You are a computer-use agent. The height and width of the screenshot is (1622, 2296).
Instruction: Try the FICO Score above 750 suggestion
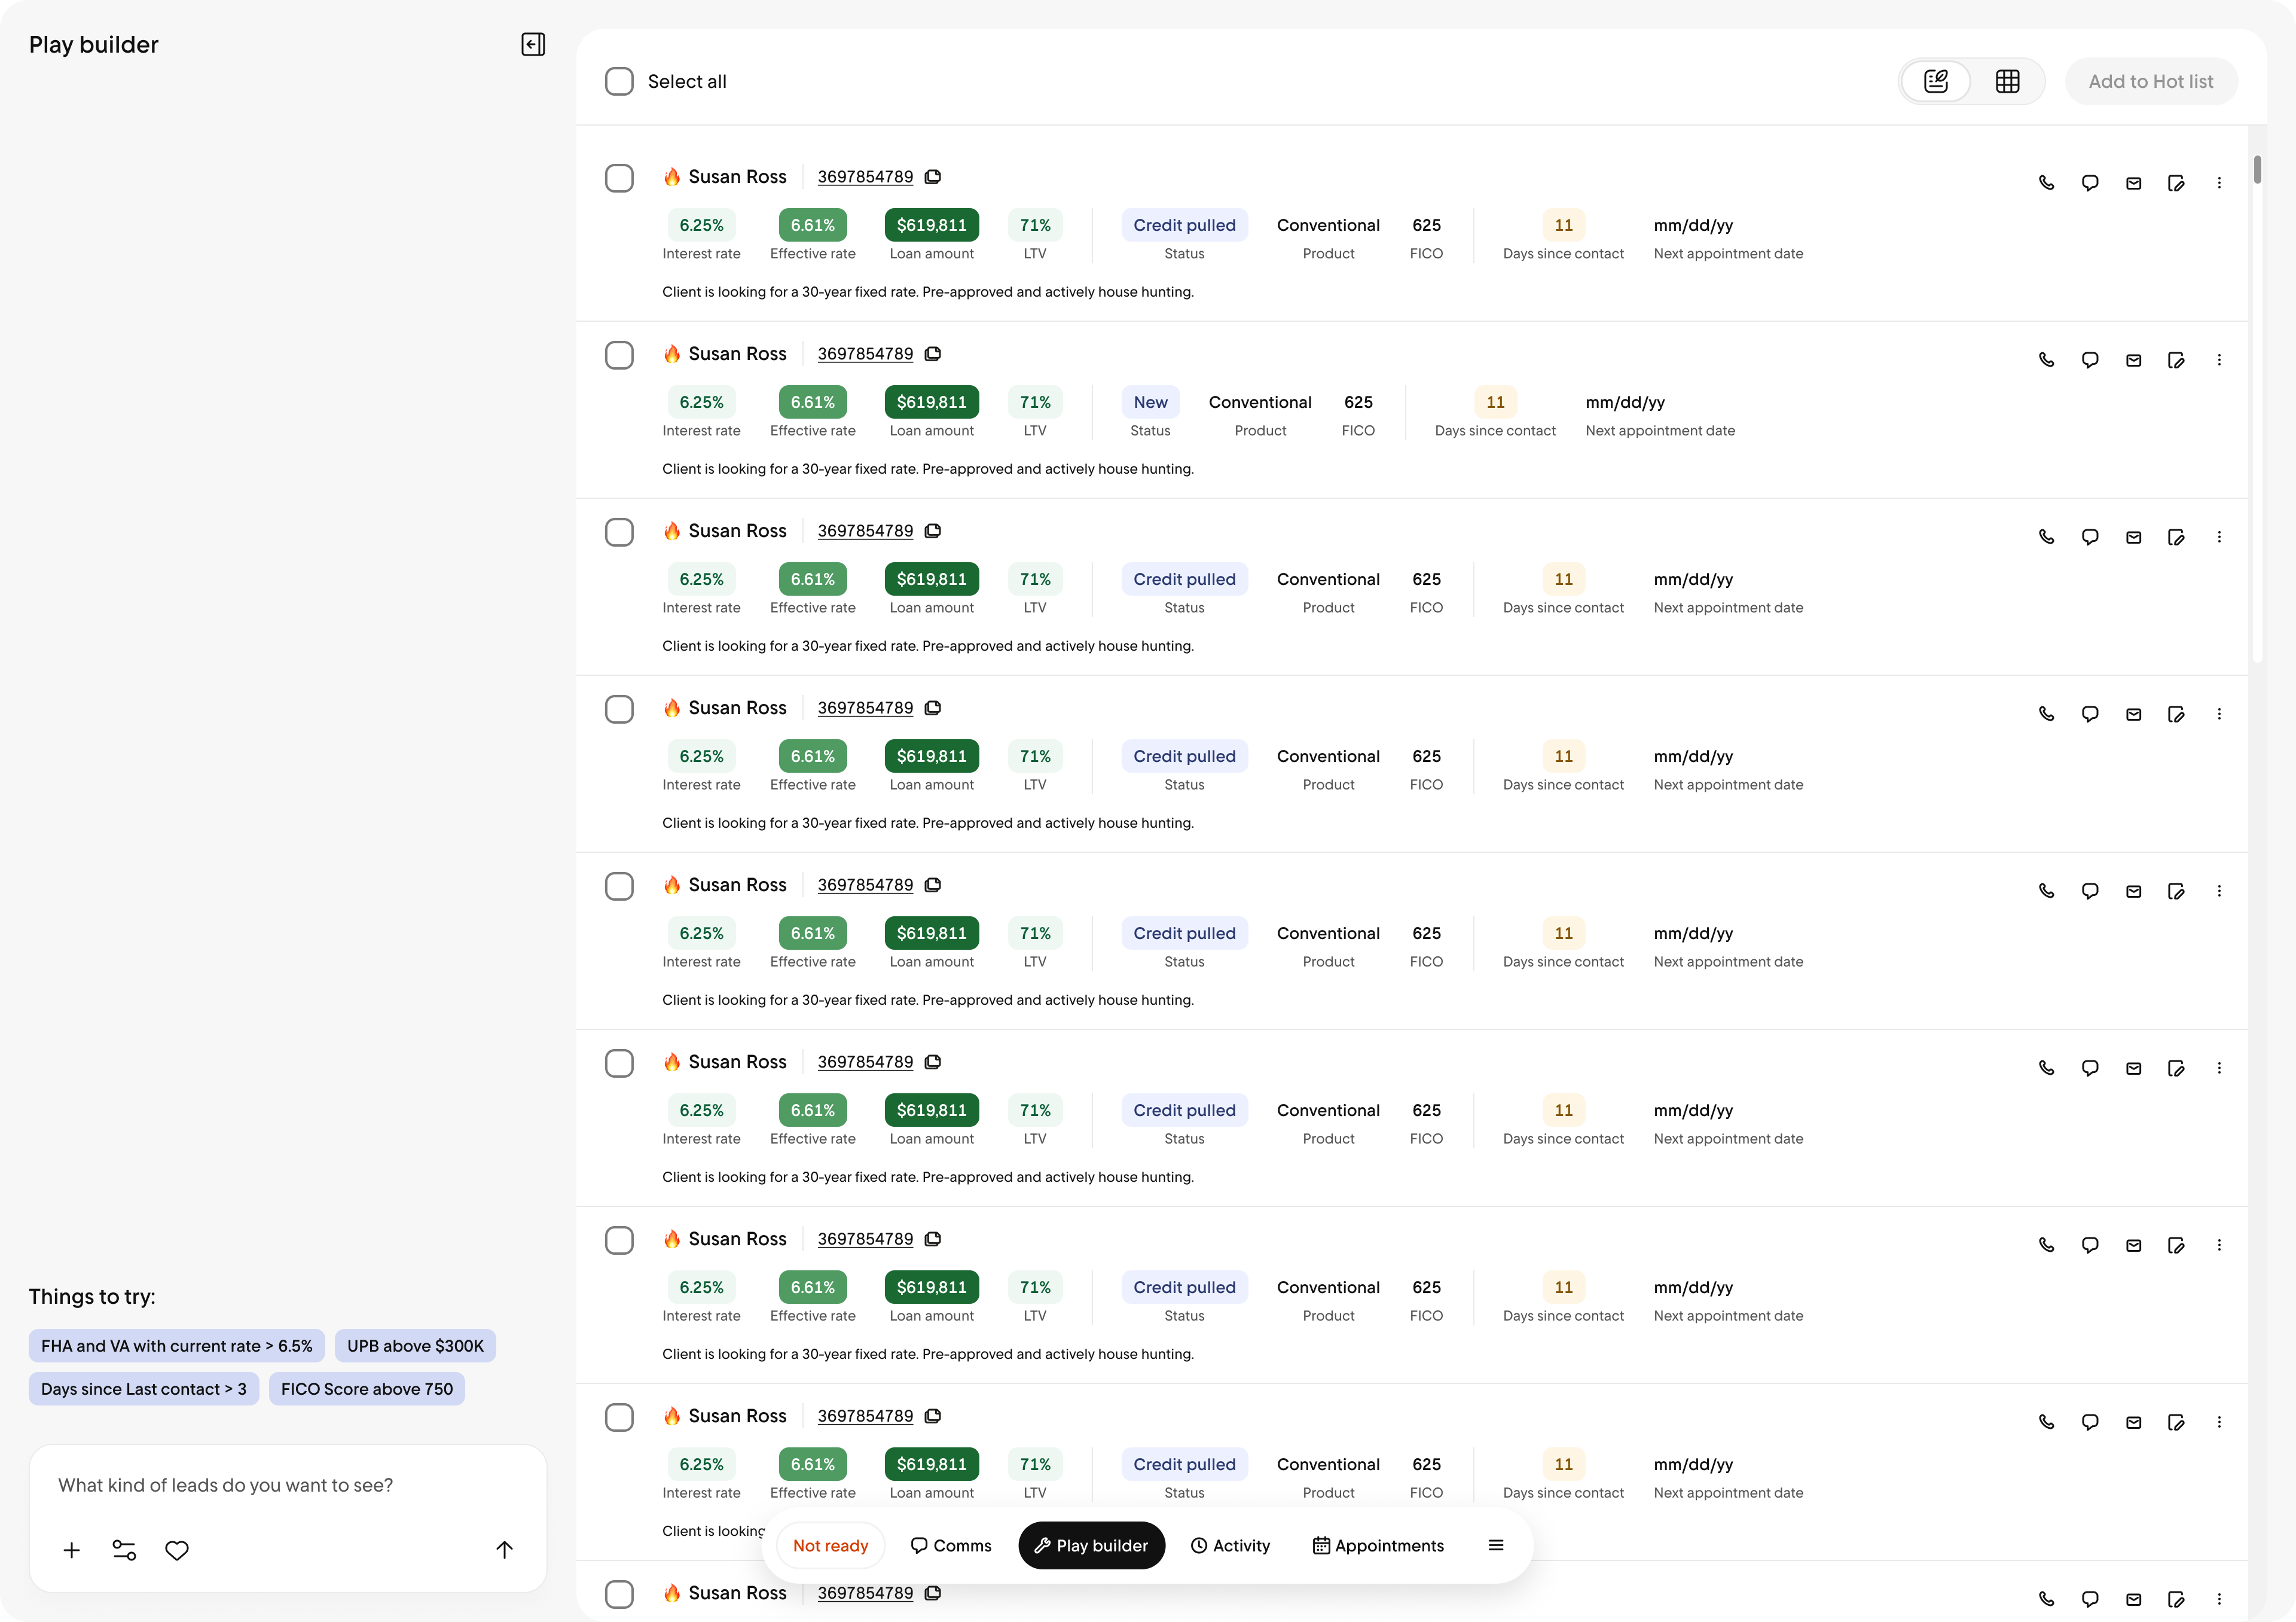point(366,1388)
